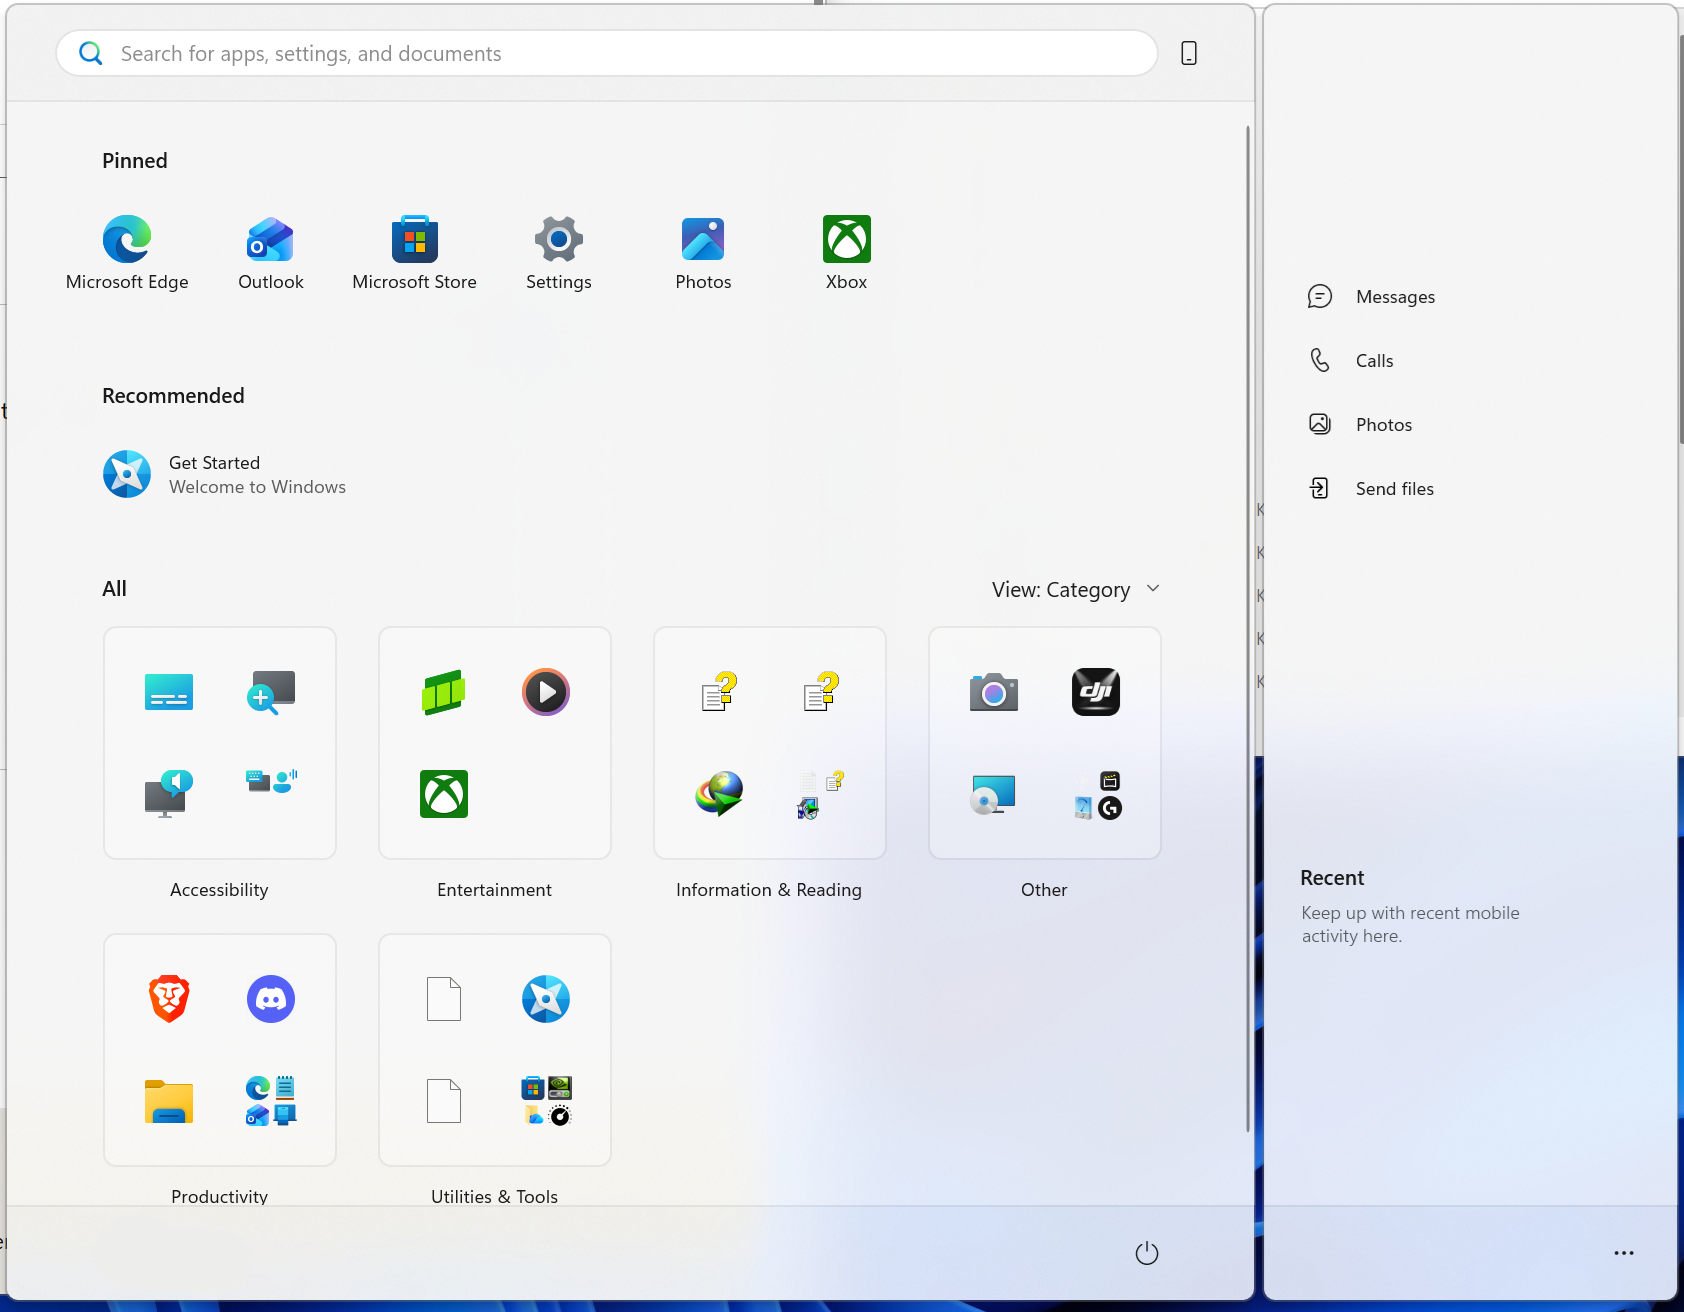
Task: Open Media Player in Entertainment category
Action: pyautogui.click(x=546, y=692)
